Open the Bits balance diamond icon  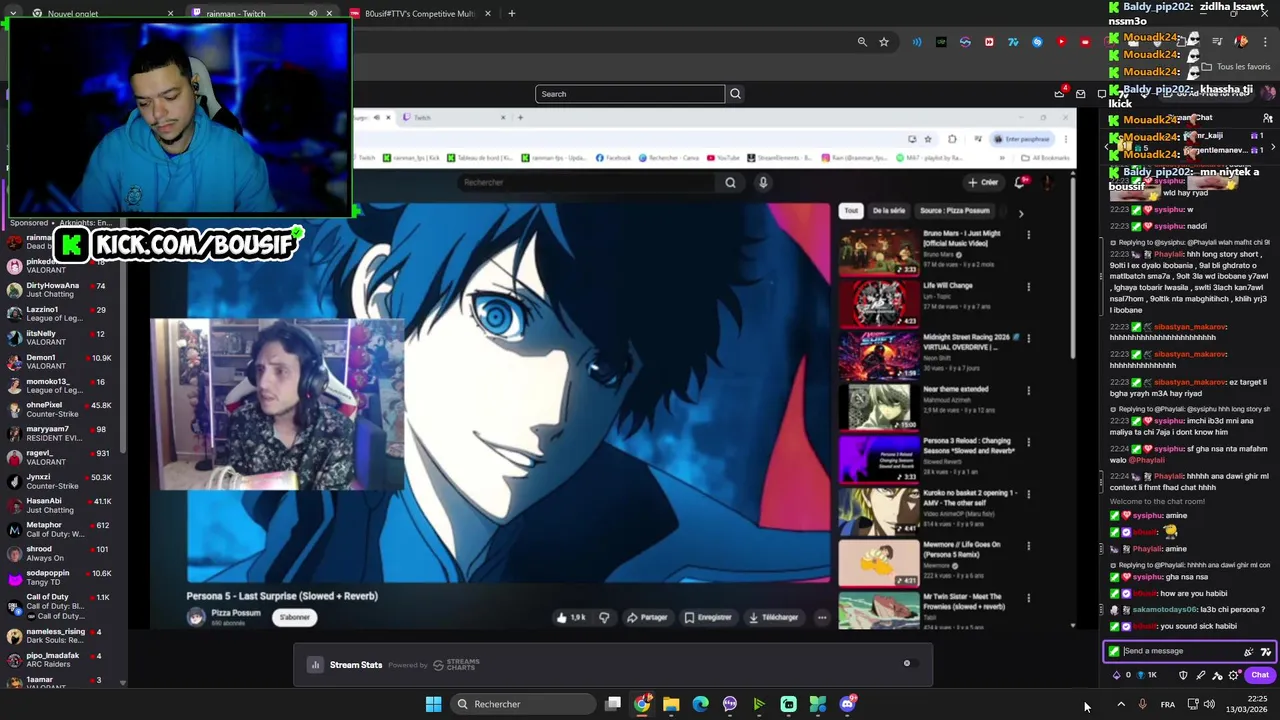[1116, 675]
